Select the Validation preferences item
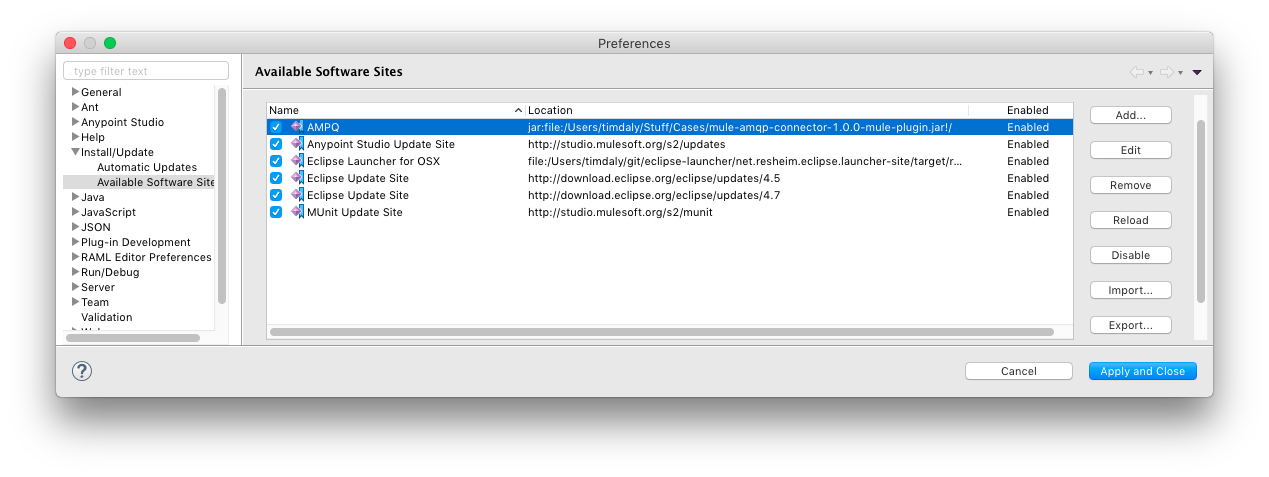Viewport: 1269px width, 477px height. [x=106, y=317]
